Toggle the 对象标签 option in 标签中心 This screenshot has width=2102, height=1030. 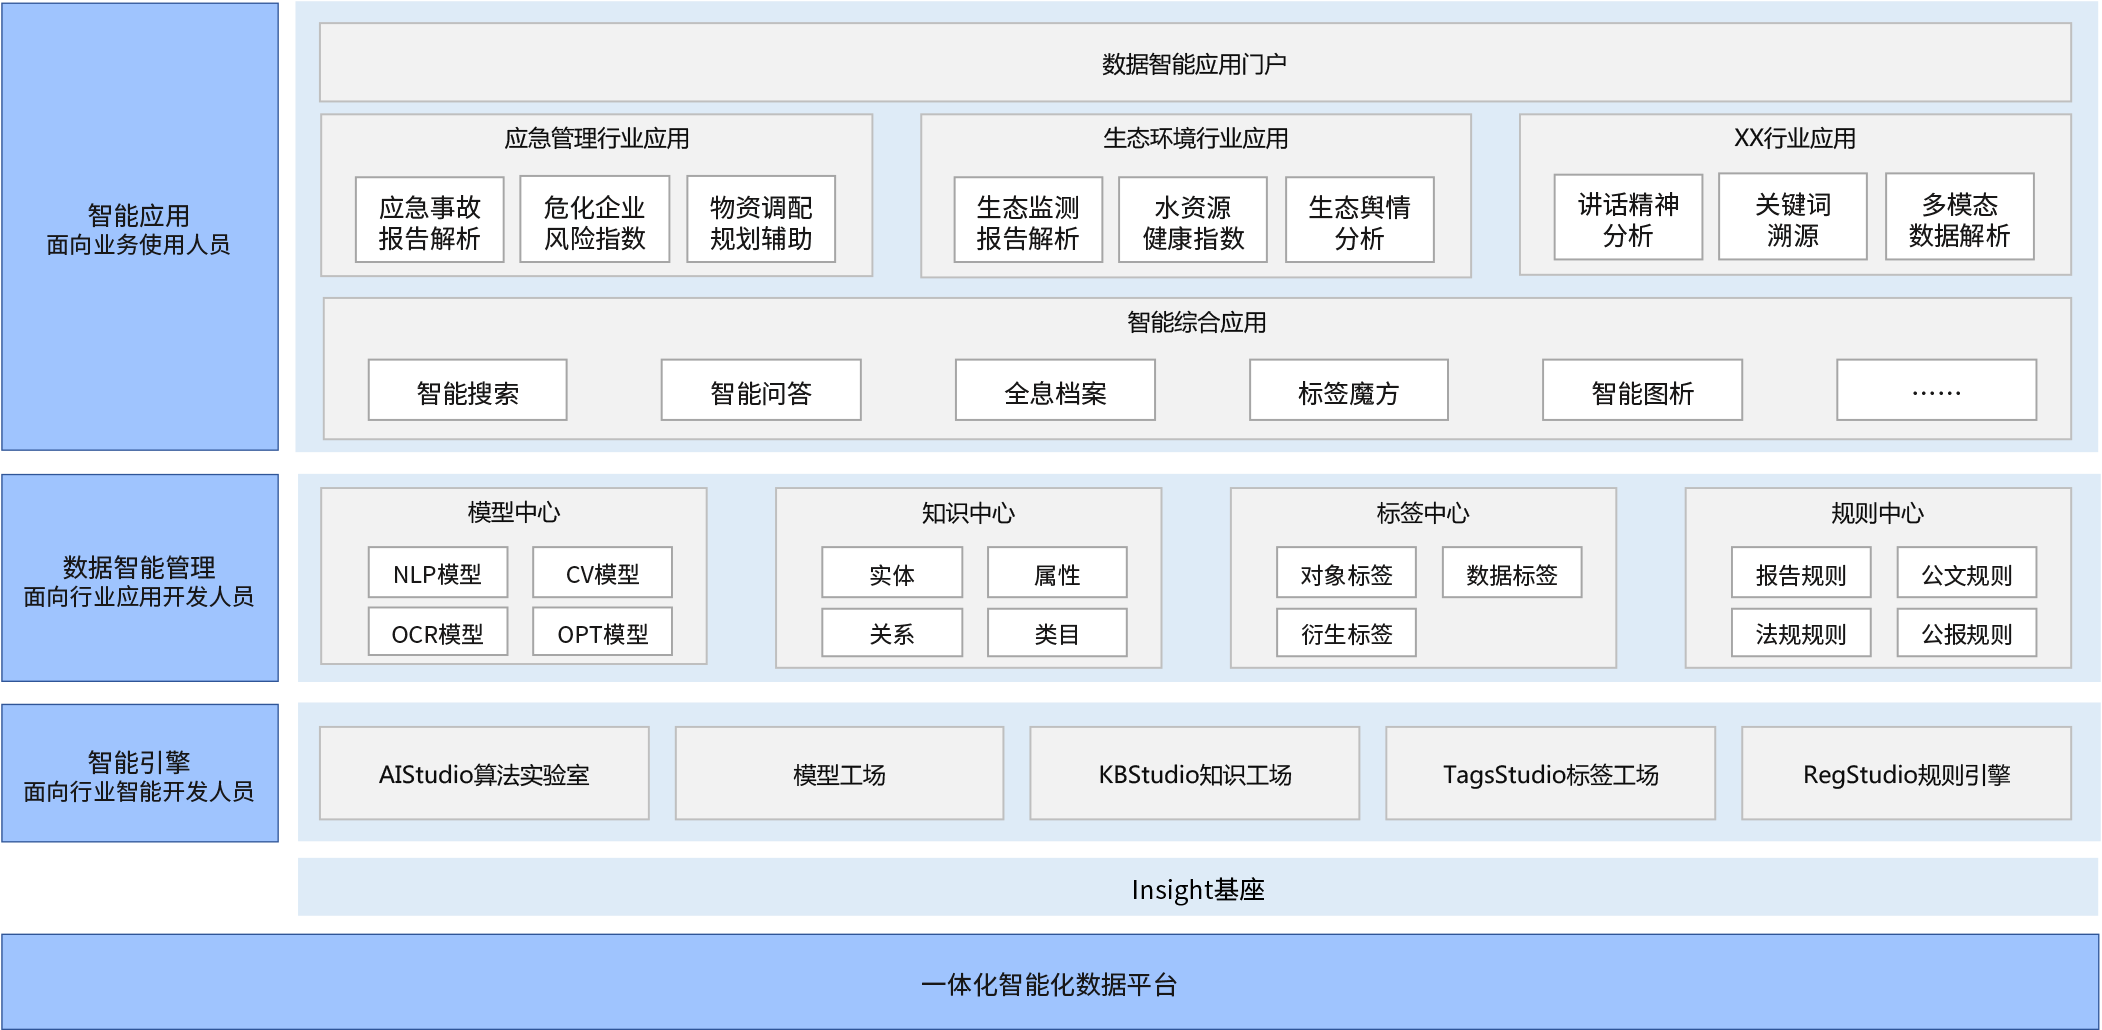(x=1346, y=571)
